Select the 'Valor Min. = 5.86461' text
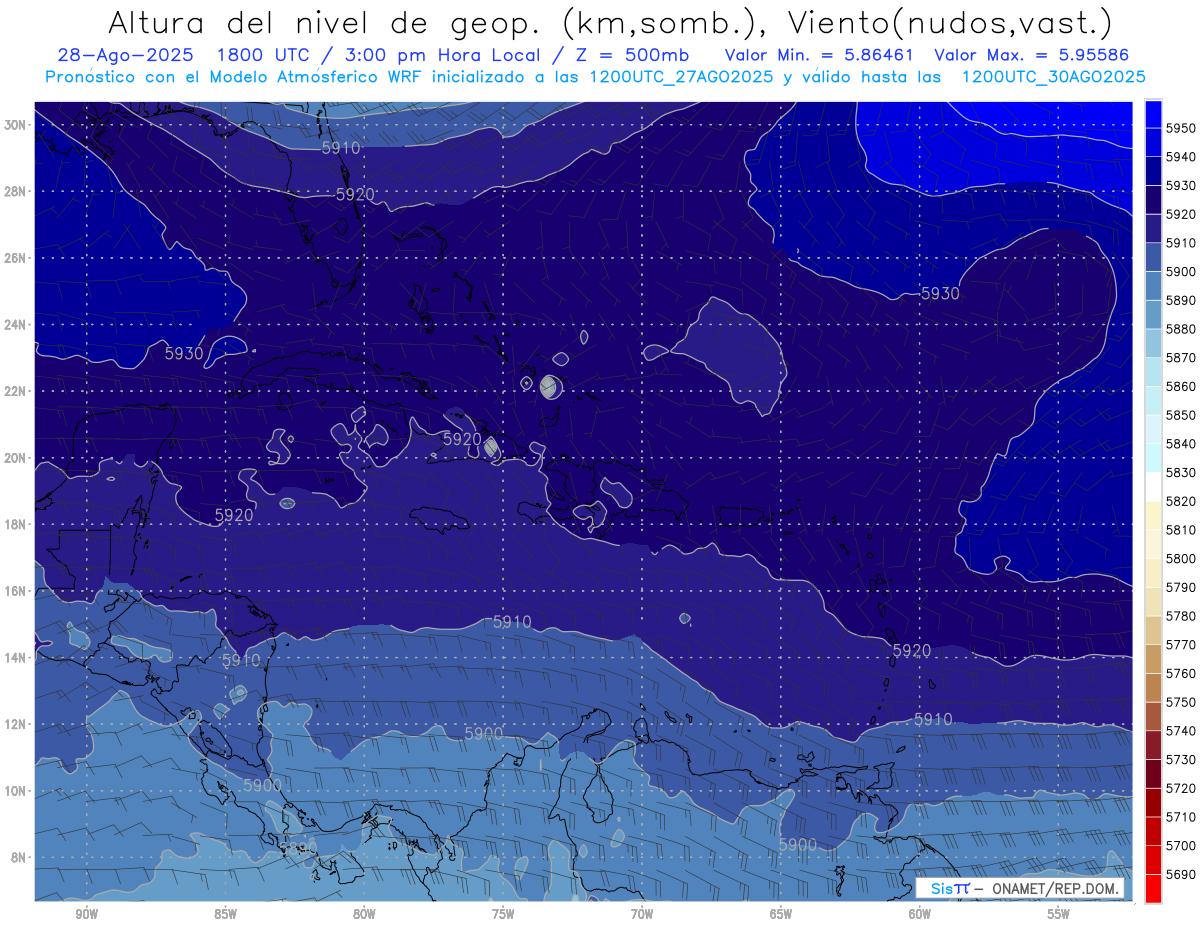 [821, 56]
